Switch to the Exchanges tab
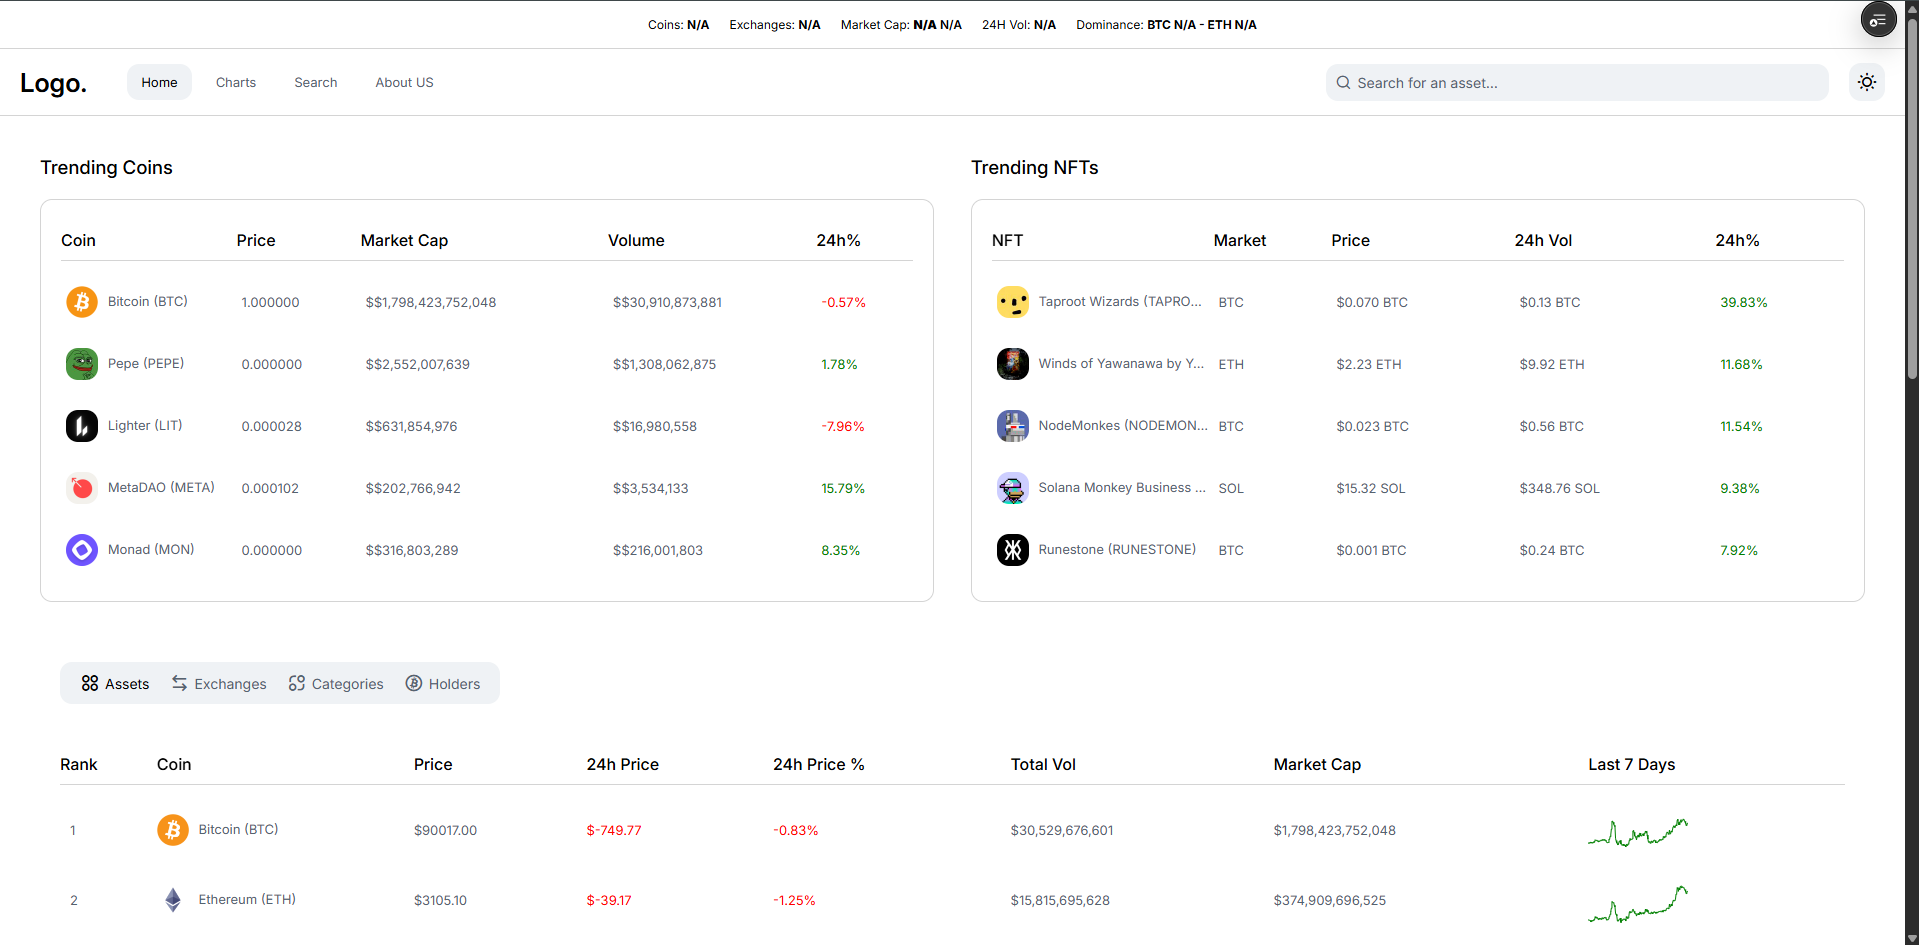Viewport: 1919px width, 945px height. (219, 684)
